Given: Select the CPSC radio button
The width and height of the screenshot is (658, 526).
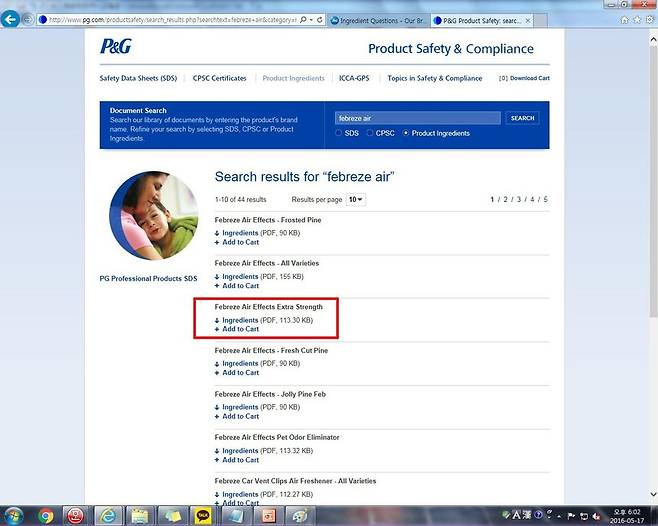Looking at the screenshot, I should (x=369, y=133).
